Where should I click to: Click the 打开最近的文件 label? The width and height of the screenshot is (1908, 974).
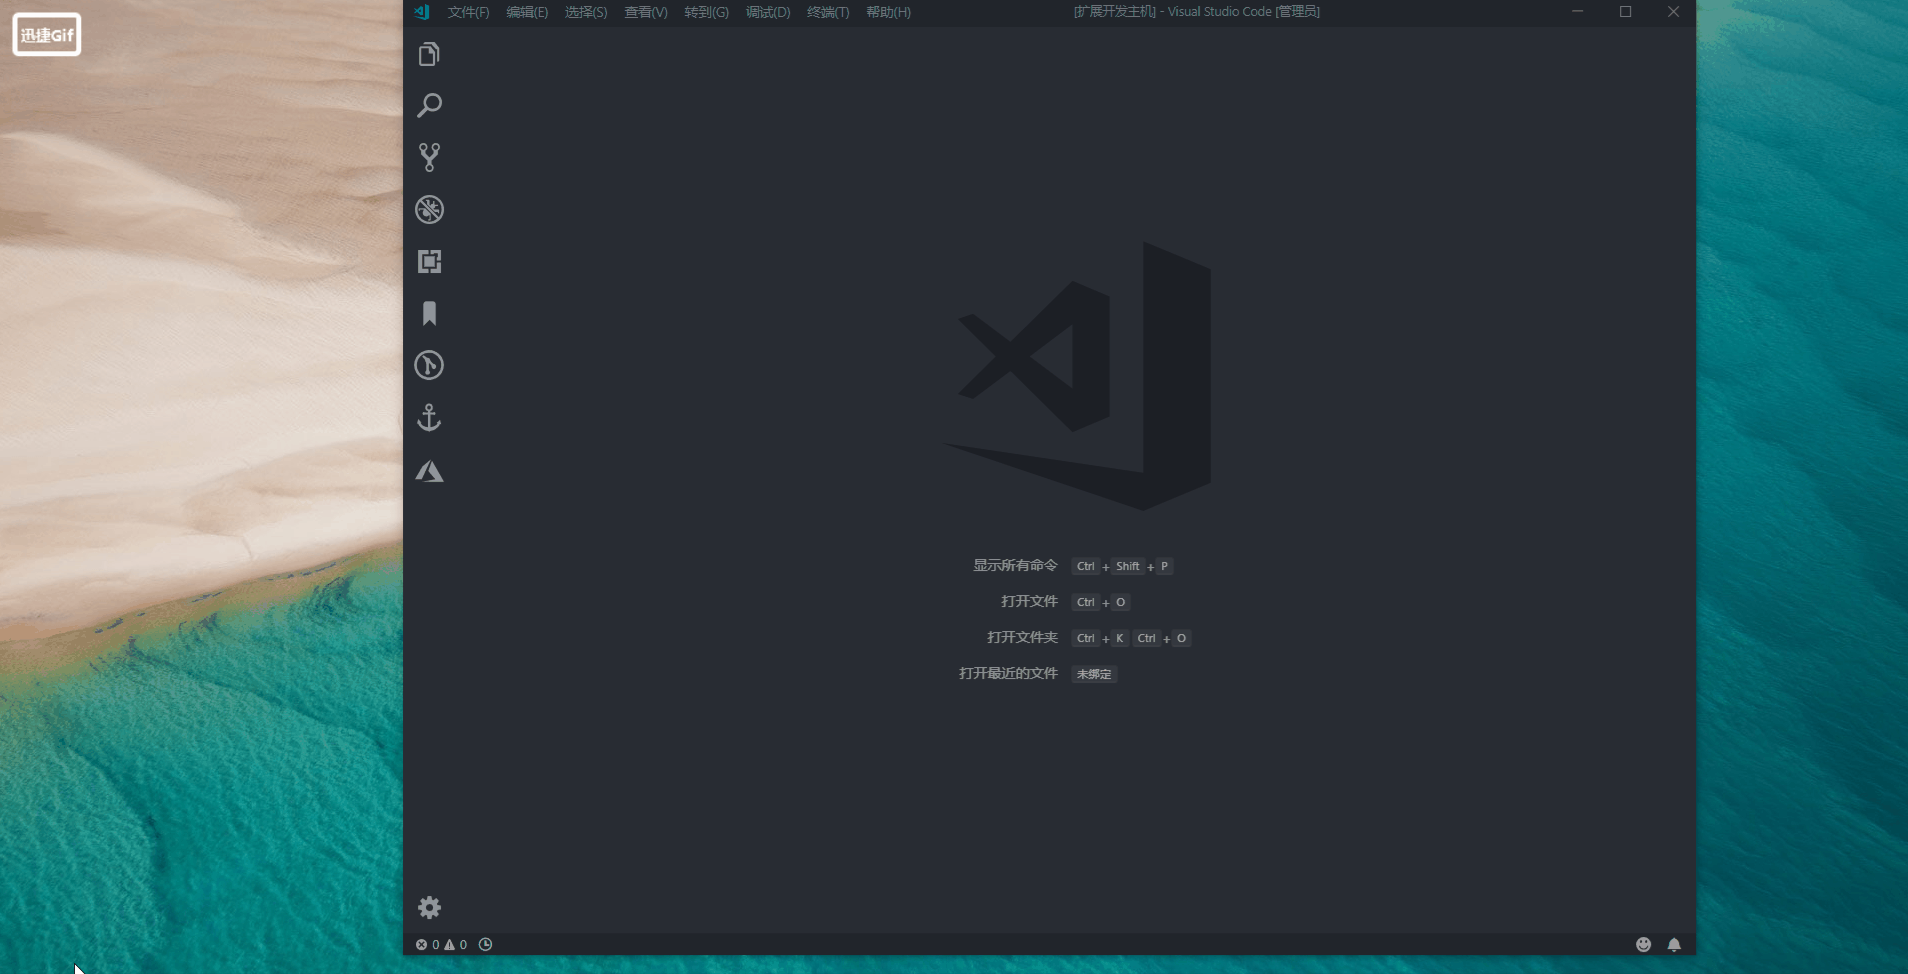1008,673
